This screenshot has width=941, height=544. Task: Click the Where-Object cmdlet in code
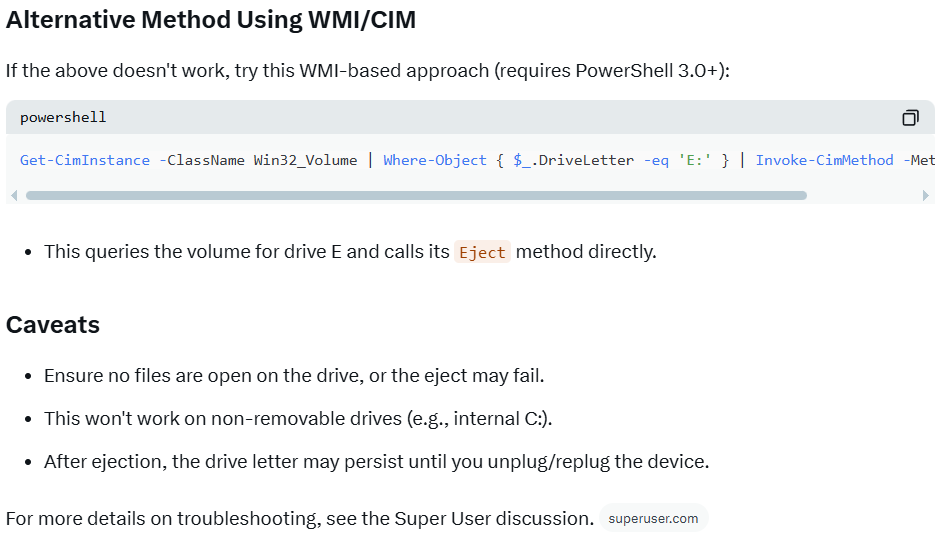pos(435,160)
